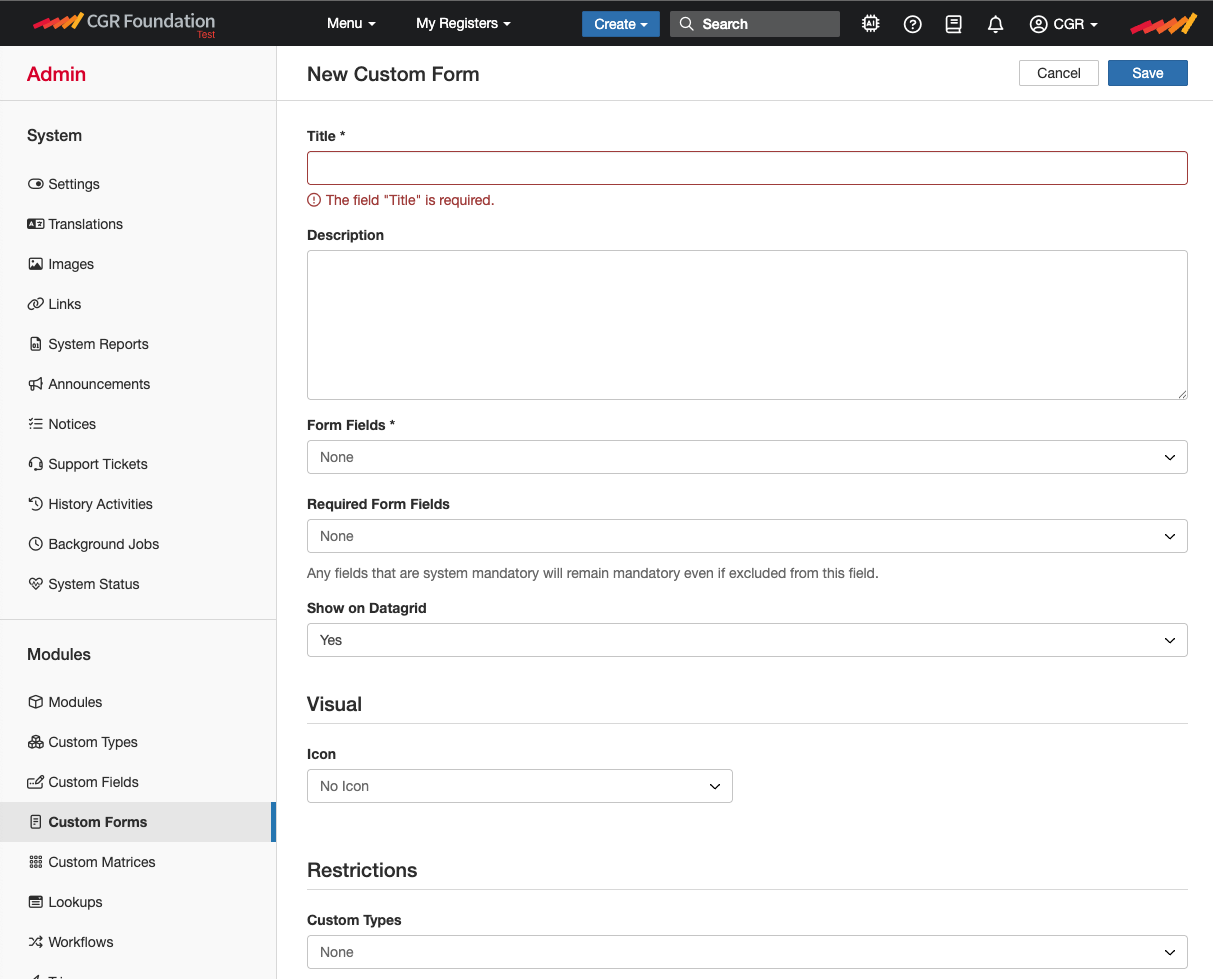Click the Settings toggle icon in sidebar
The width and height of the screenshot is (1213, 979).
coord(36,184)
